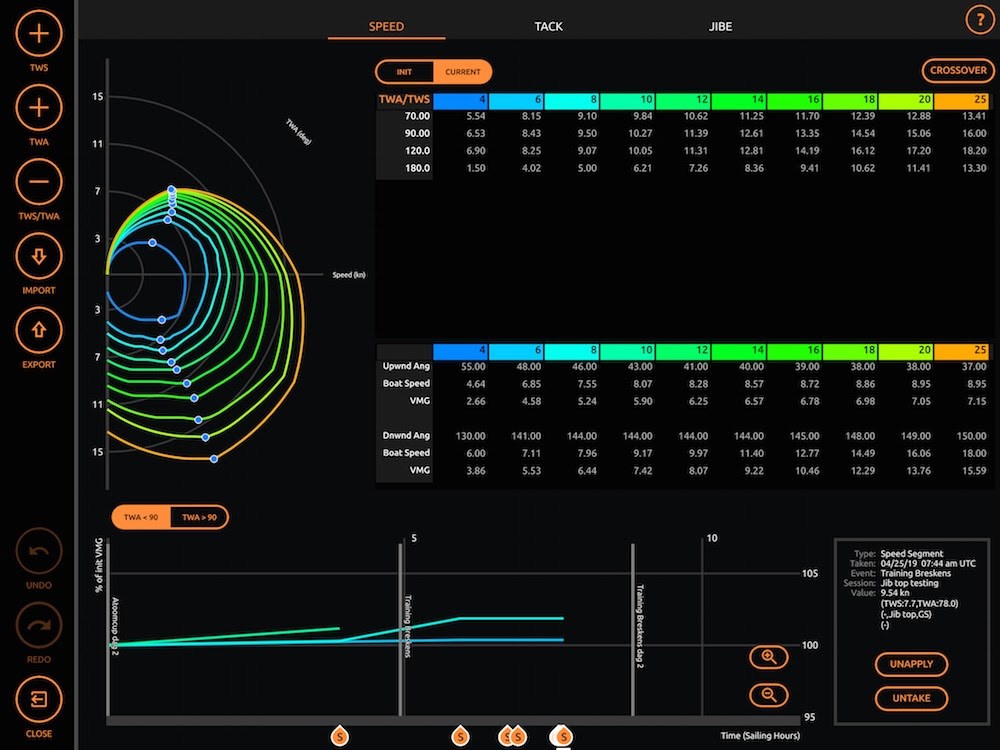Select CURRENT polar toggle

(x=462, y=72)
